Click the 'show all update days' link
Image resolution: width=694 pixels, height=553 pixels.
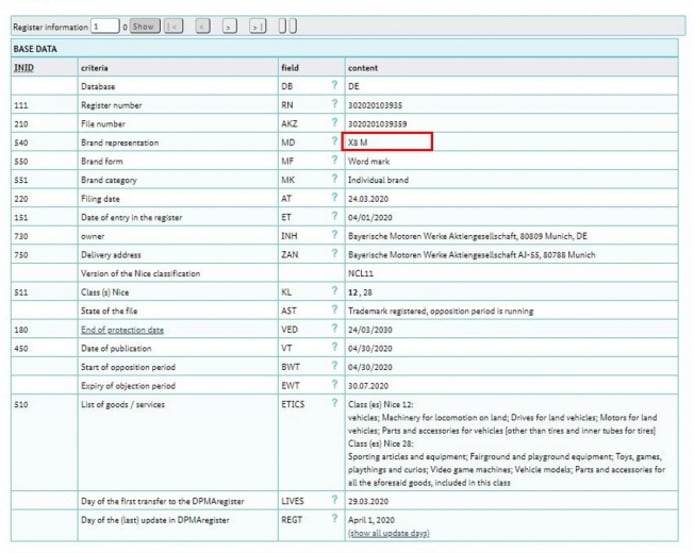point(389,533)
